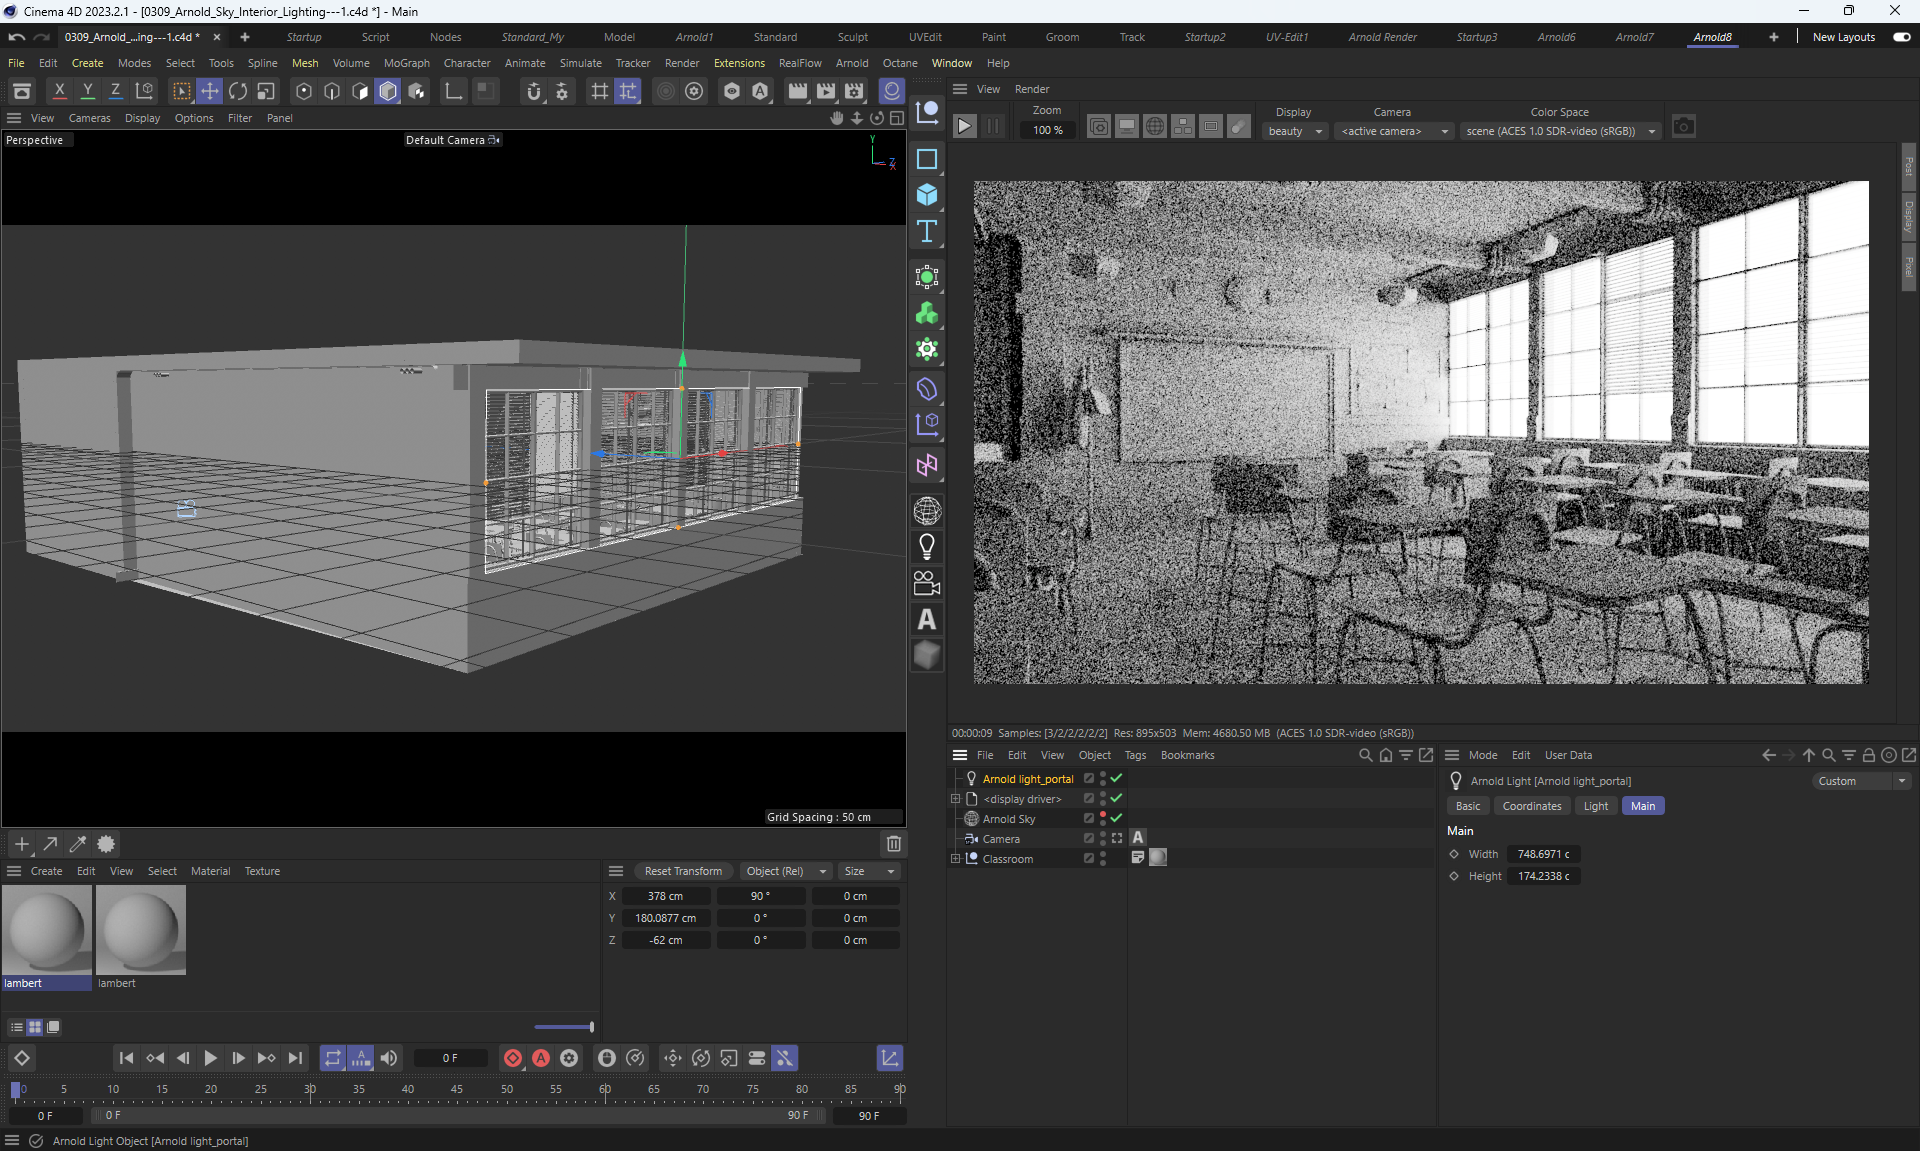1920x1151 pixels.
Task: Switch to the Light attribute tab
Action: [1595, 806]
